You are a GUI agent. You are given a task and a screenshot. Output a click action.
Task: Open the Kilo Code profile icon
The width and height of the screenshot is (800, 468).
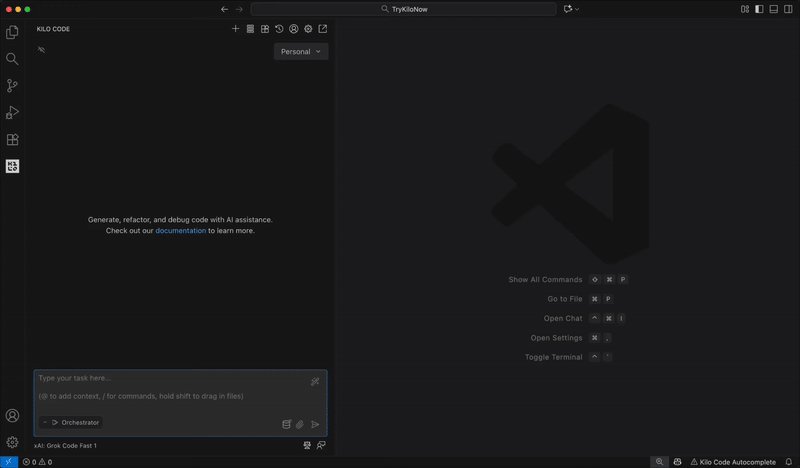(294, 29)
